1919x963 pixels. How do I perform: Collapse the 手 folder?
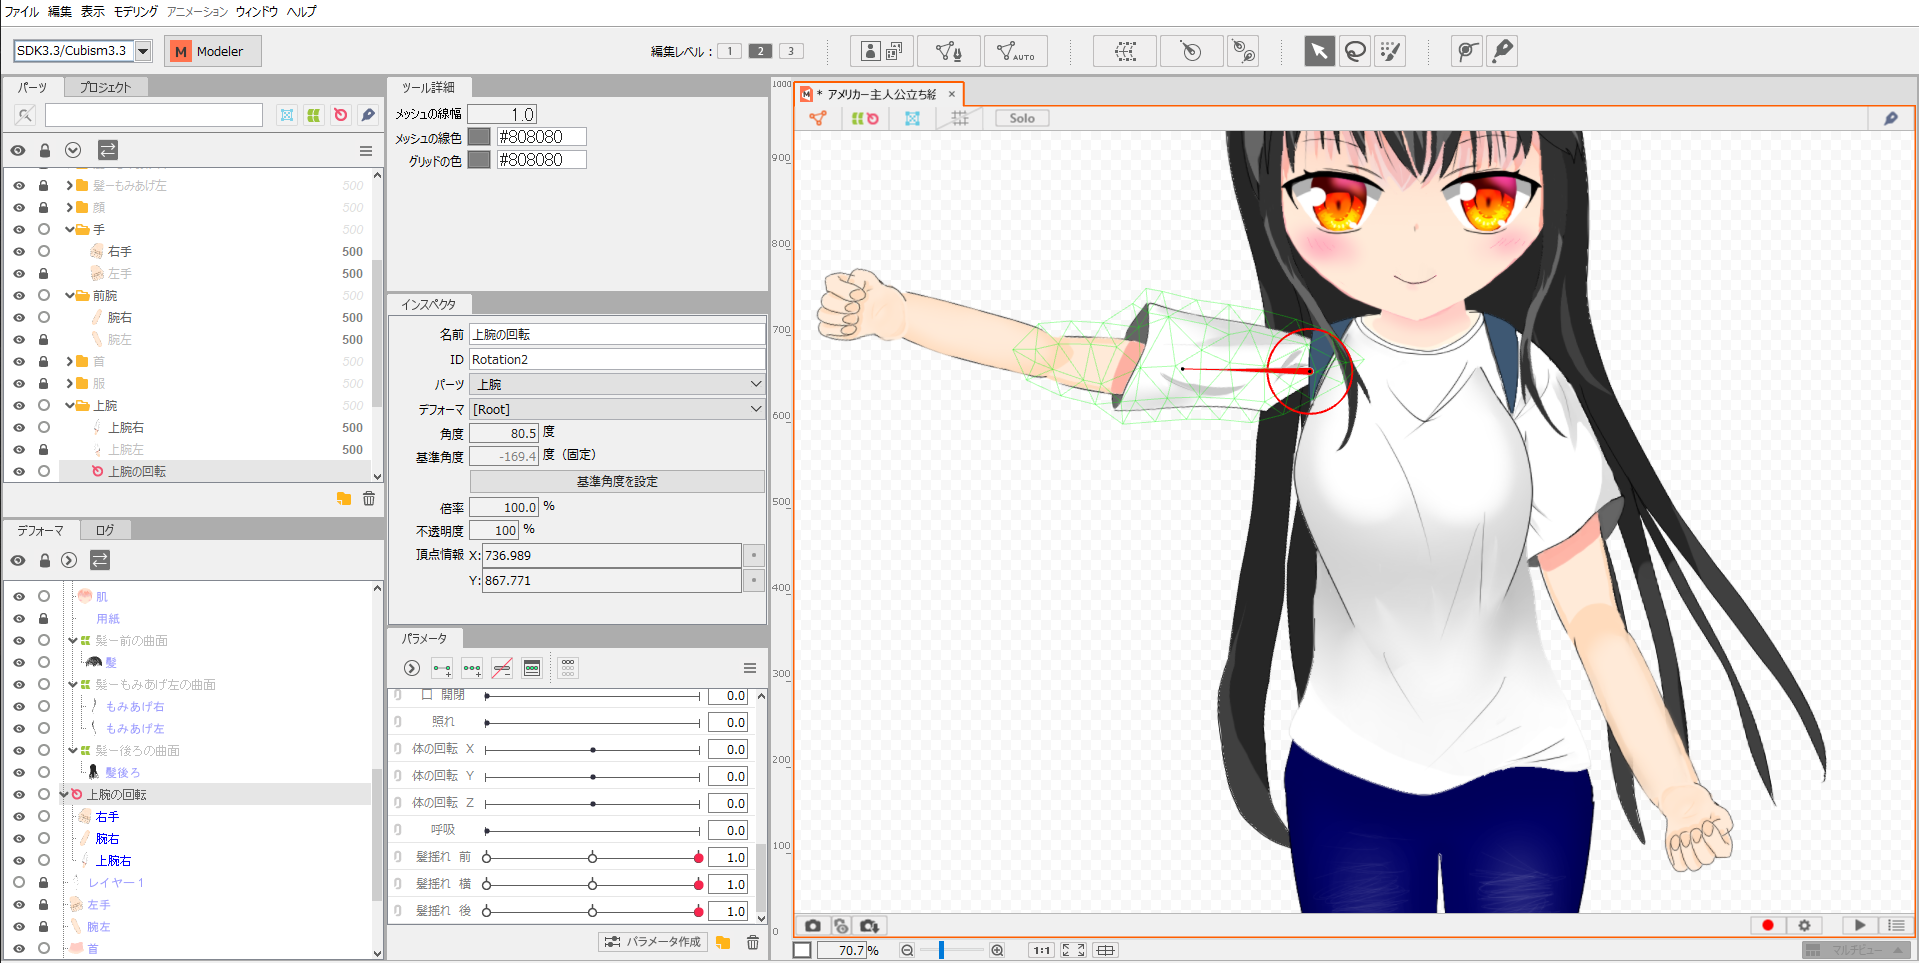69,230
